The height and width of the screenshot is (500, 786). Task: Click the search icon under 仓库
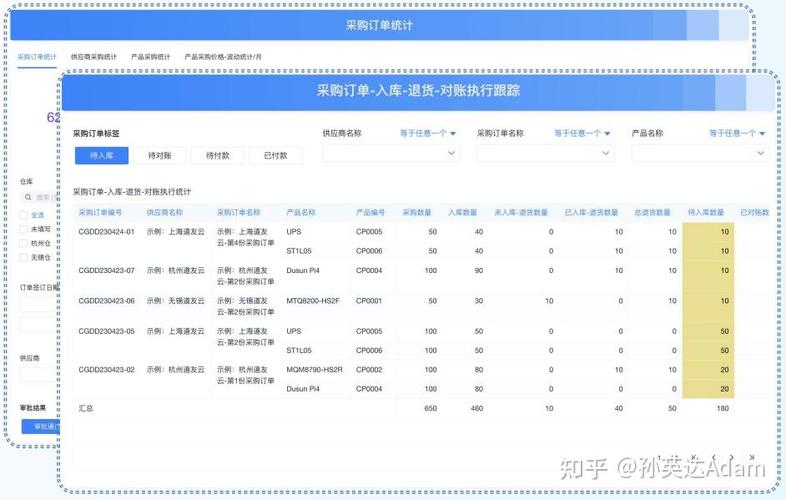point(28,197)
